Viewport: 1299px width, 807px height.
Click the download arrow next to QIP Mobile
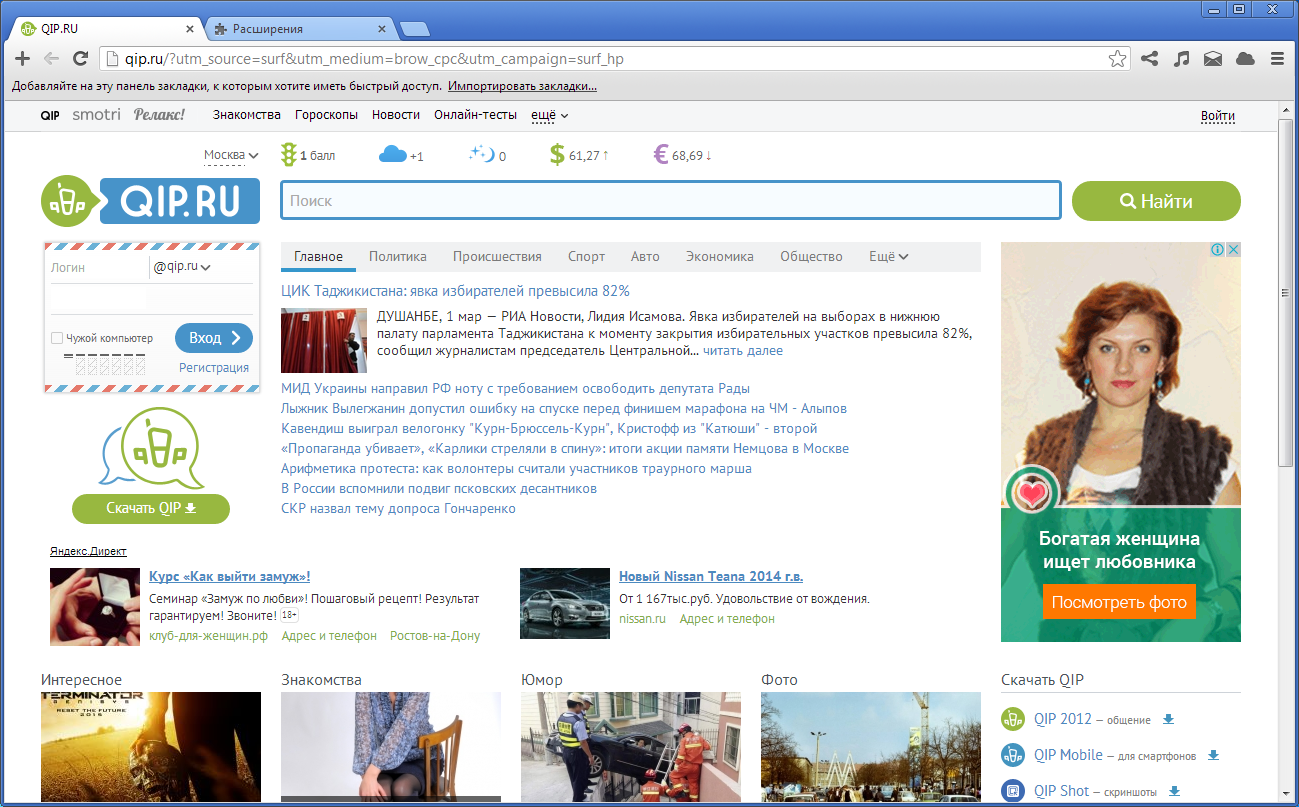(1214, 756)
